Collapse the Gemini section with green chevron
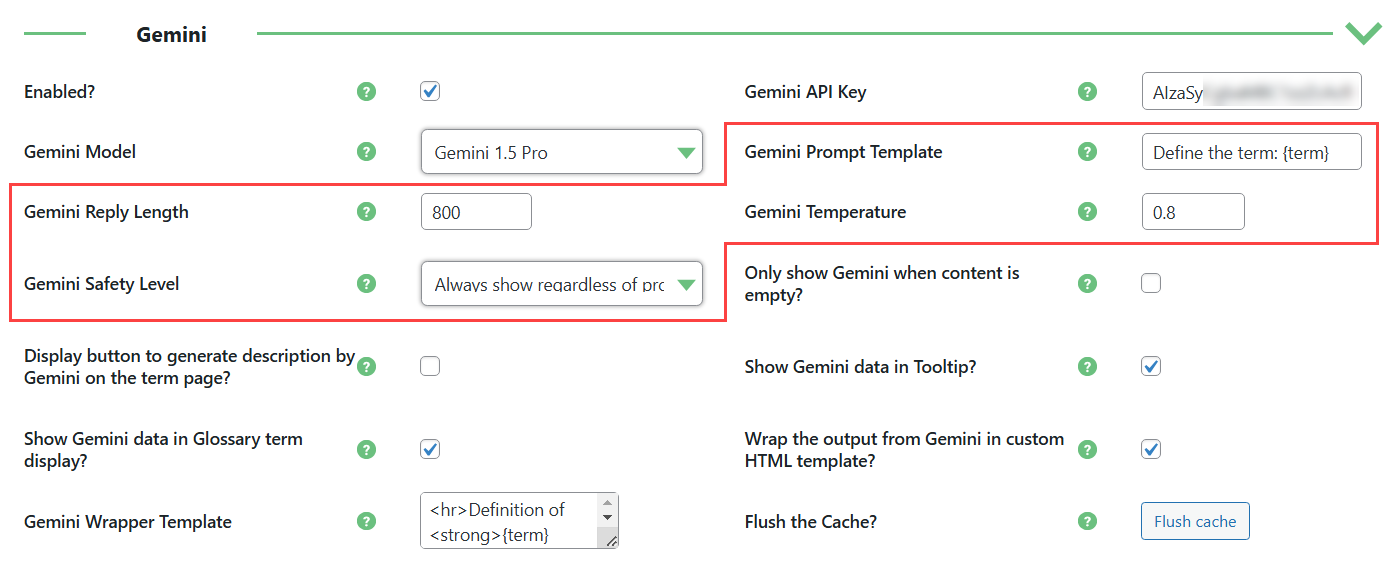The width and height of the screenshot is (1400, 570). 1363,34
